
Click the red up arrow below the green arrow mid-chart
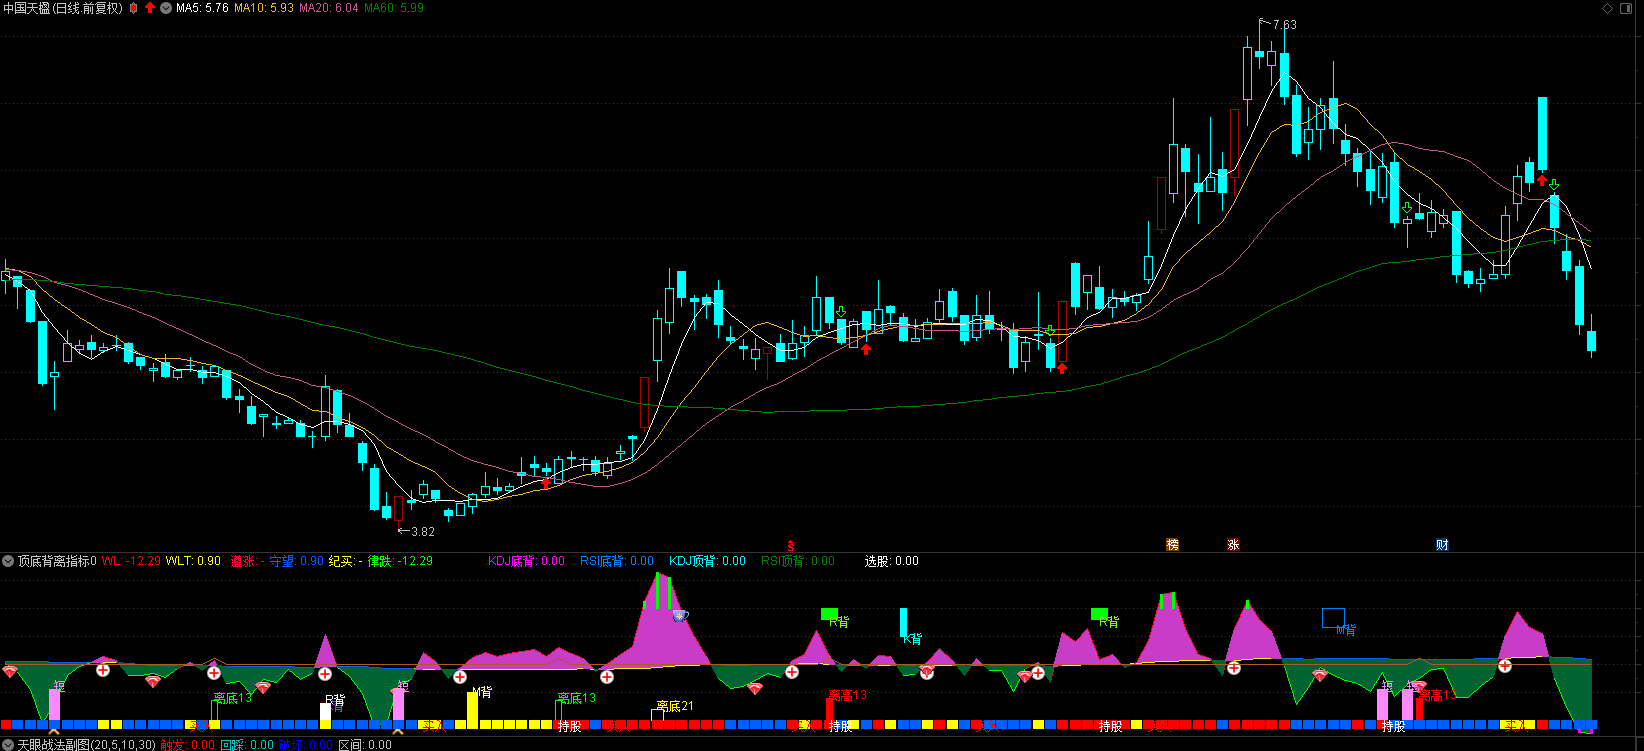(866, 349)
